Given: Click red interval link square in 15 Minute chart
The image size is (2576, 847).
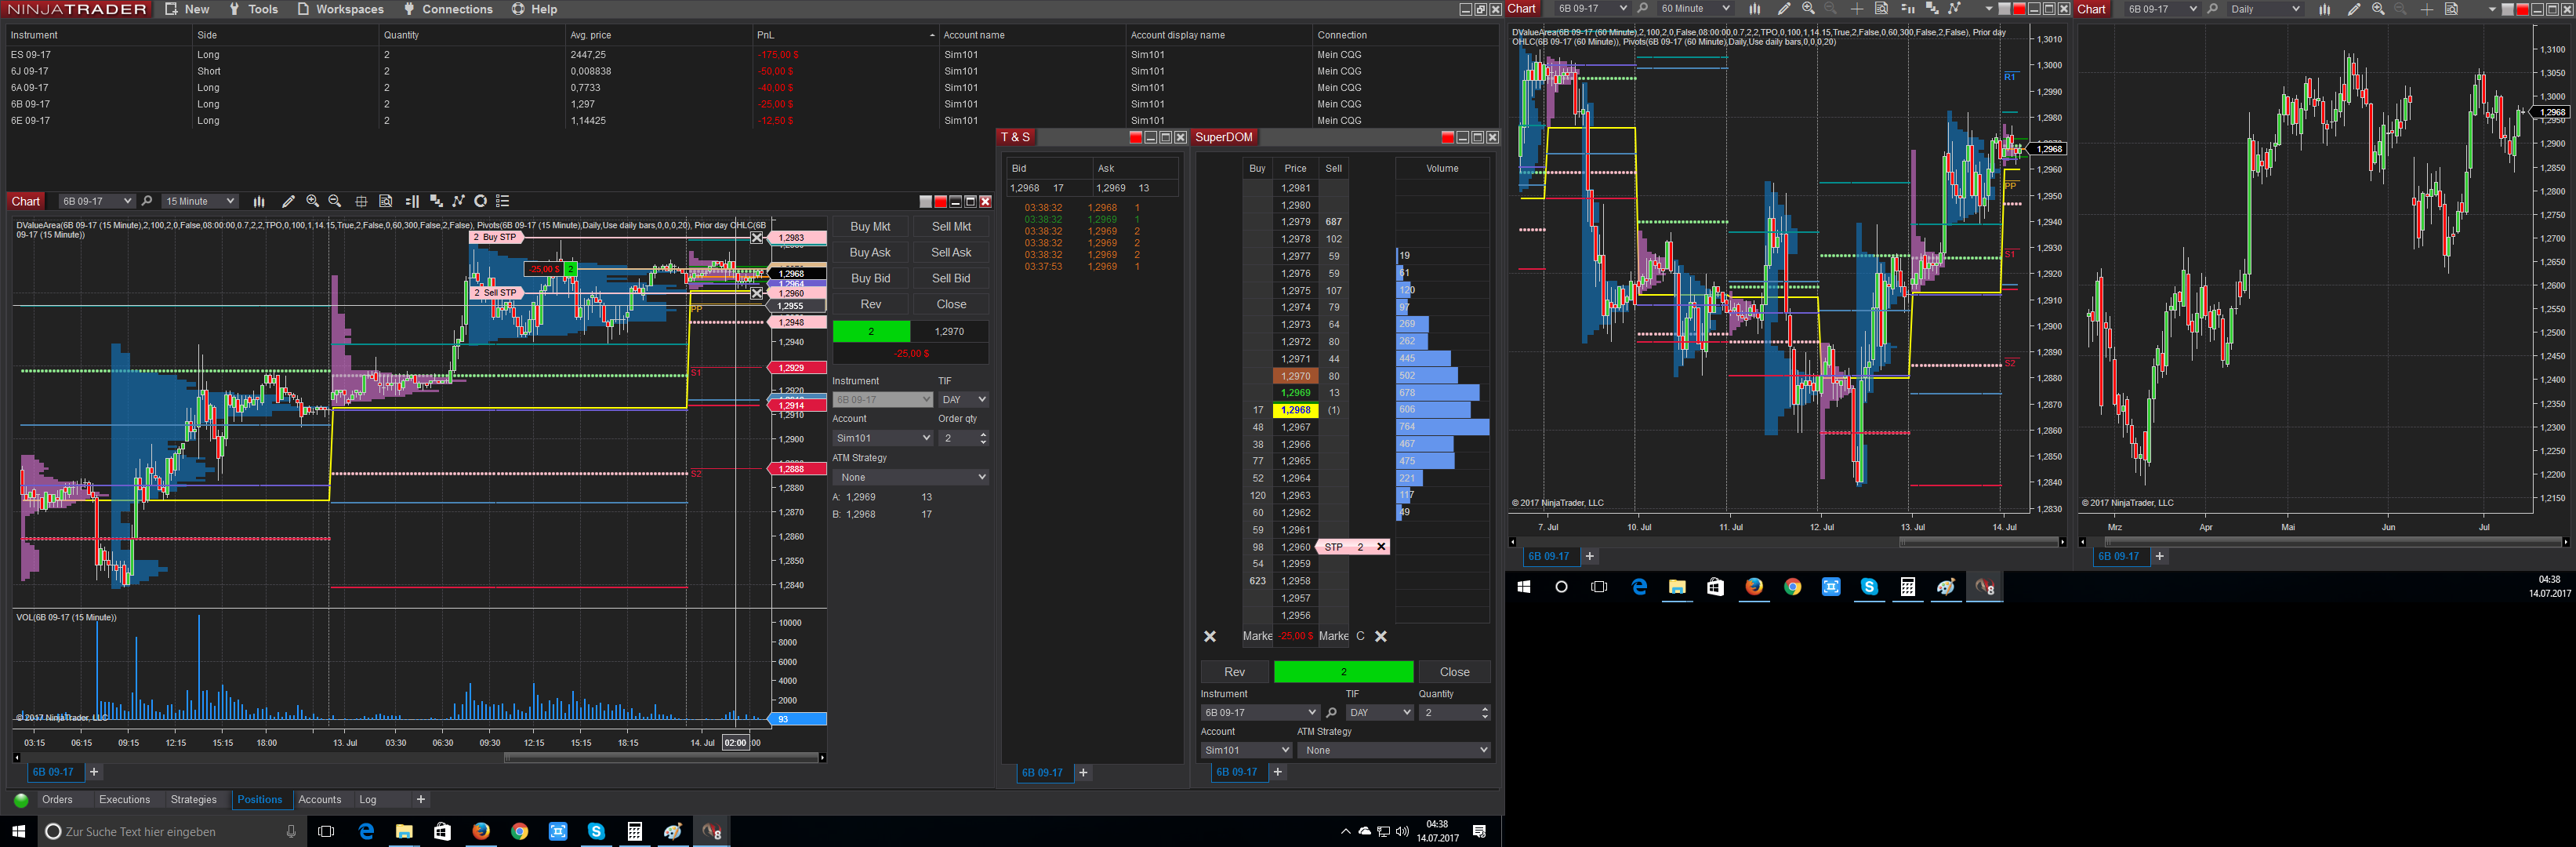Looking at the screenshot, I should coord(940,202).
